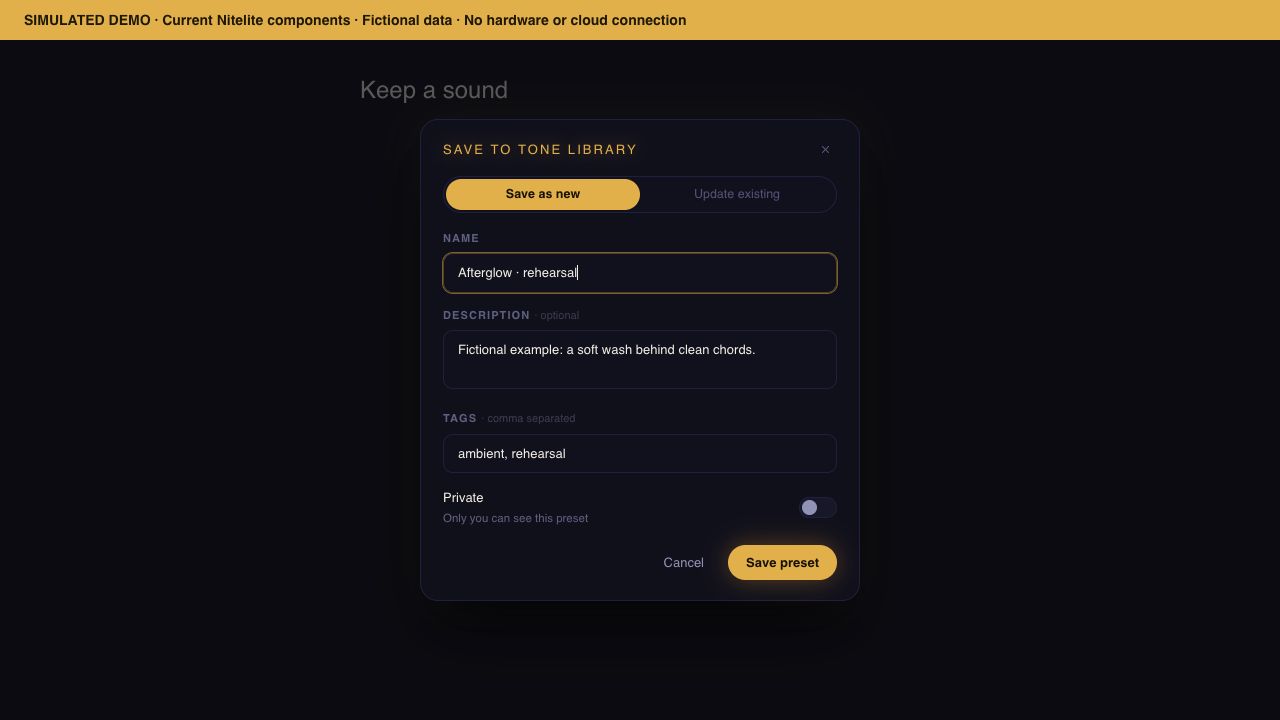Click the Private label text
The width and height of the screenshot is (1280, 720).
[x=463, y=498]
